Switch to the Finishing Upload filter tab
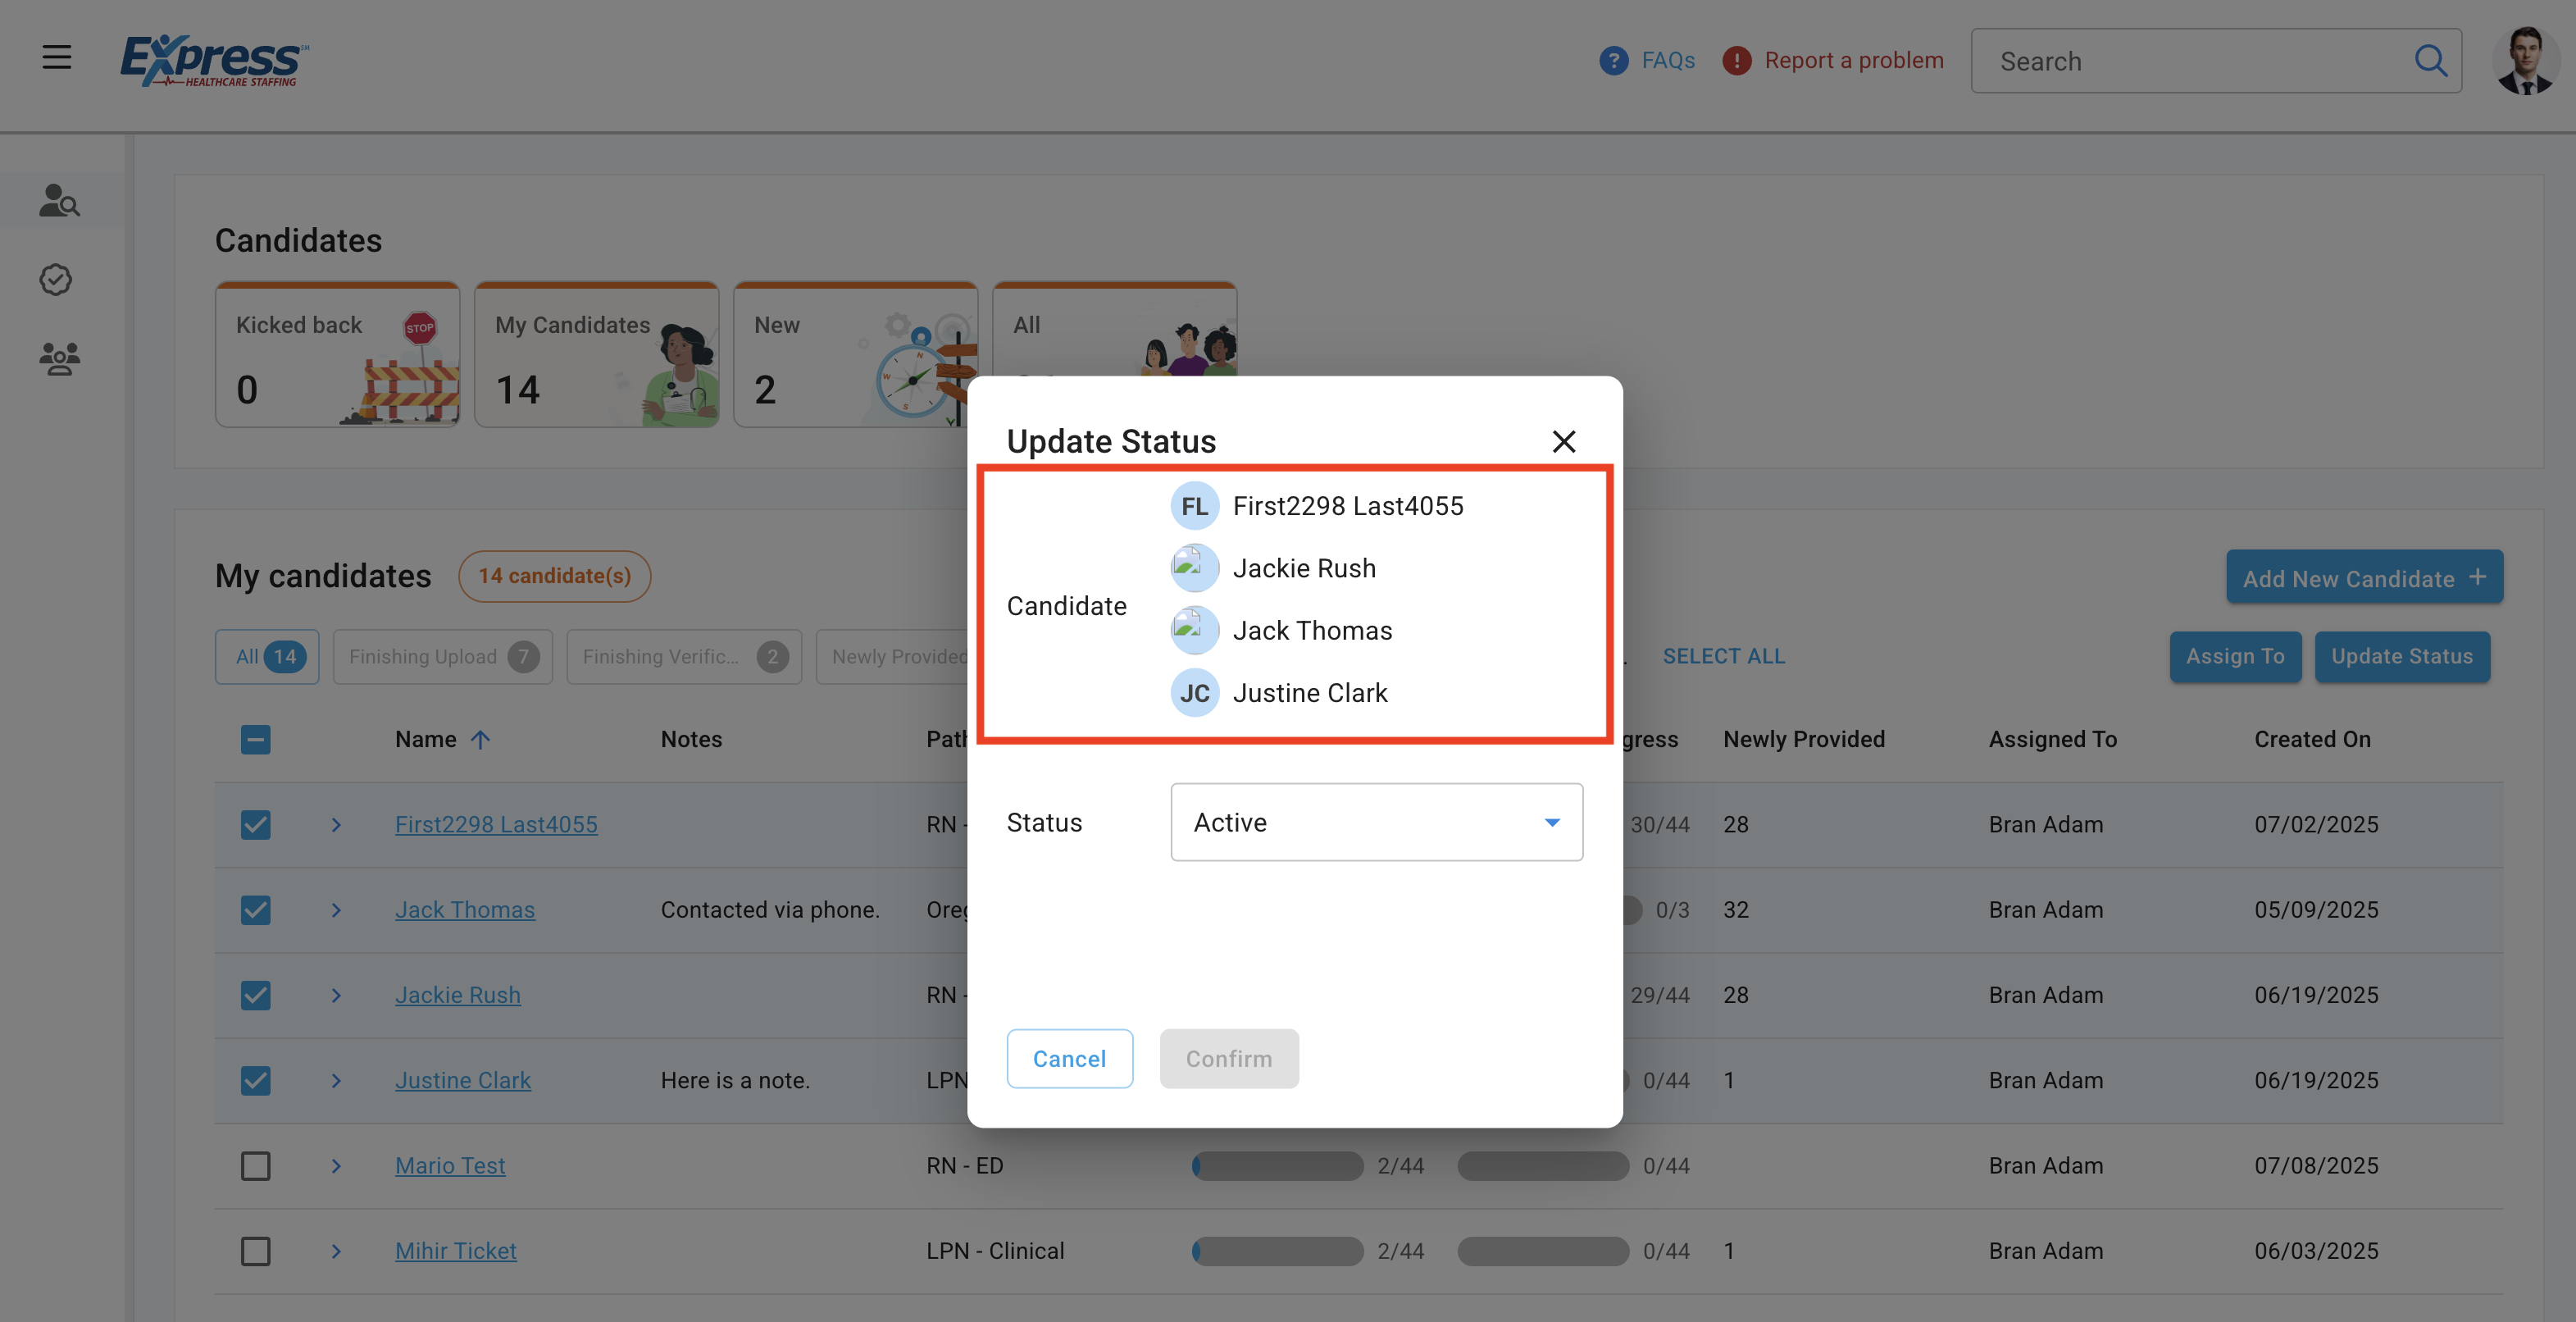Image resolution: width=2576 pixels, height=1322 pixels. point(442,657)
